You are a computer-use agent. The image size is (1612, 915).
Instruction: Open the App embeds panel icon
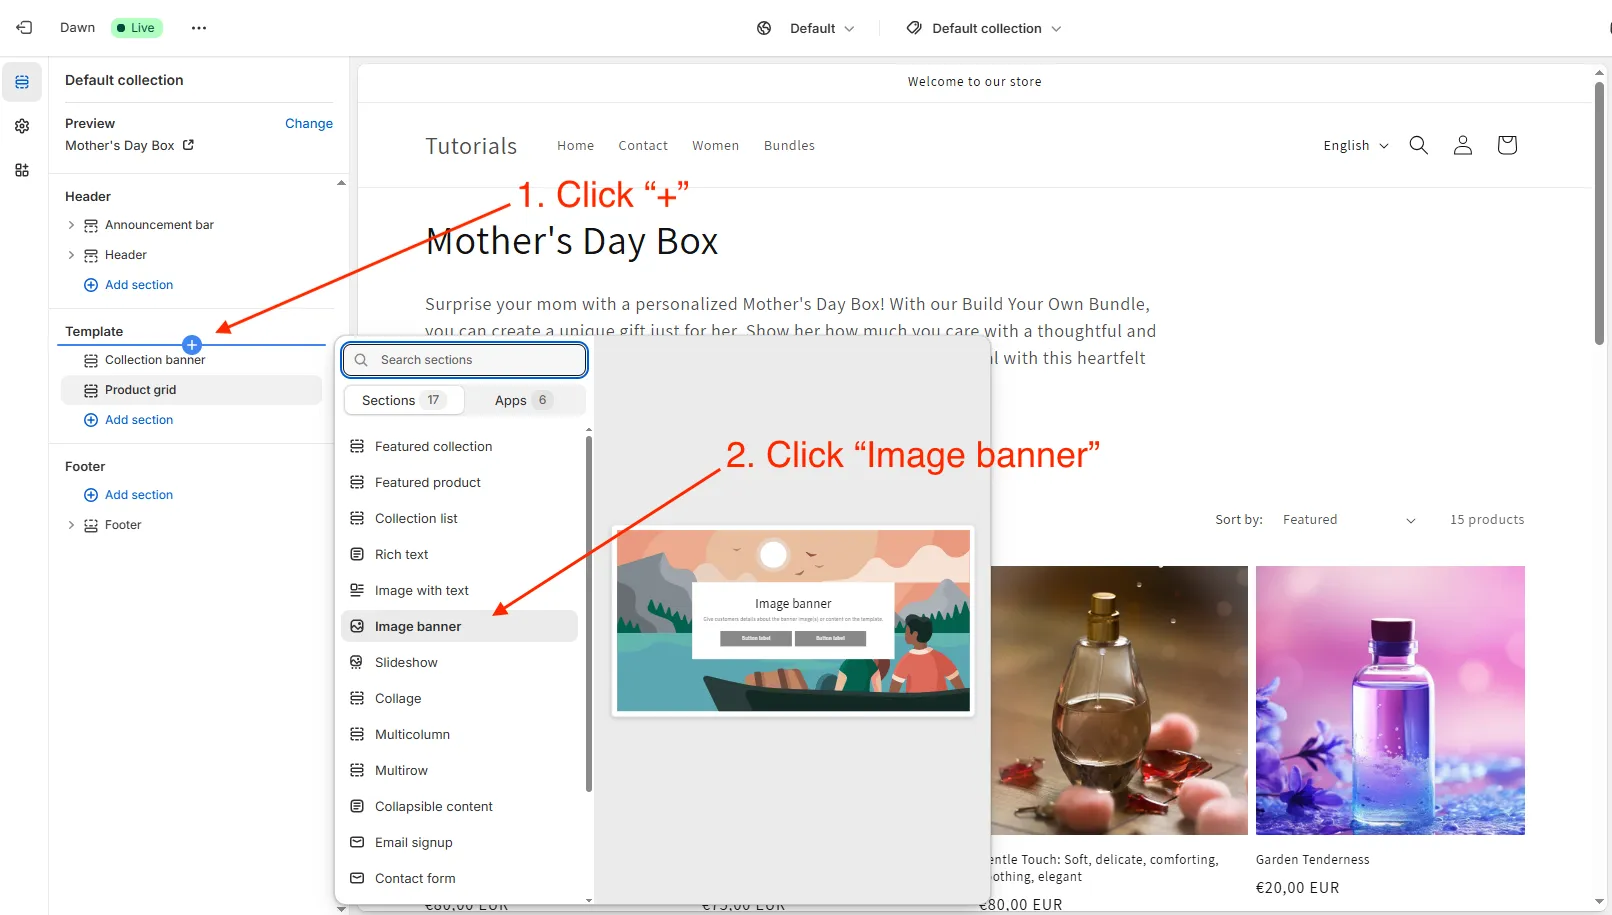[x=22, y=170]
